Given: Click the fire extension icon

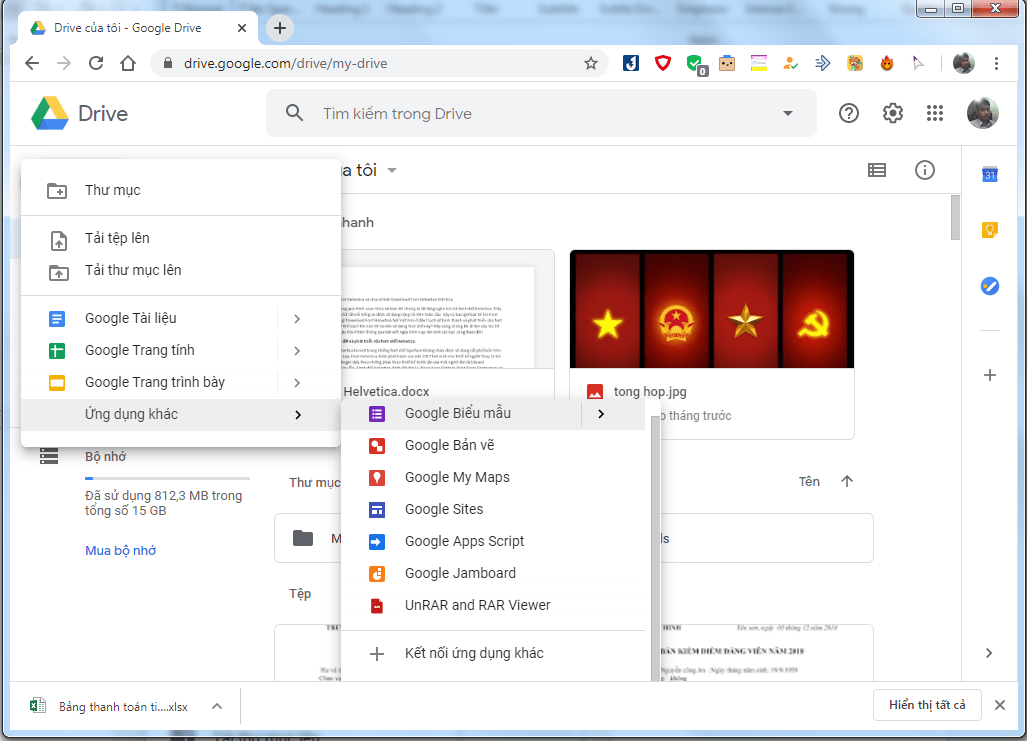Looking at the screenshot, I should pyautogui.click(x=887, y=64).
